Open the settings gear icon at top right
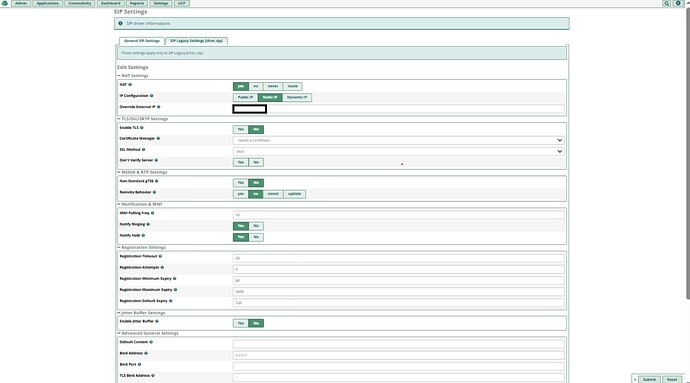Viewport: 690px width, 383px height. click(x=678, y=3)
